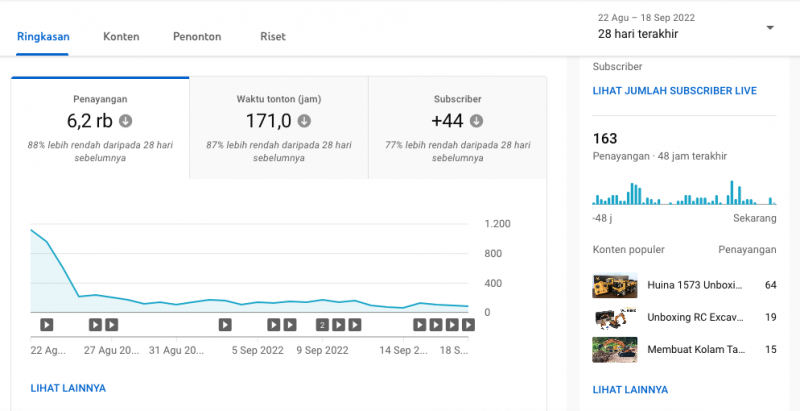The height and width of the screenshot is (411, 800).
Task: Click the down-arrow icon beside 6,2 rb
Action: (x=126, y=121)
